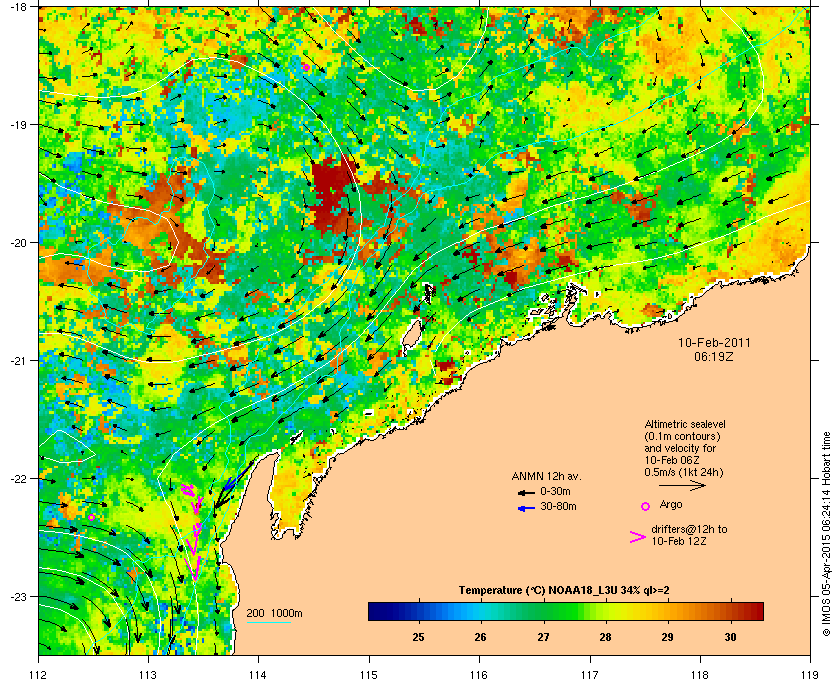Viewport: 840px width, 680px height.
Task: Click the magenta Argo circle in the legend
Action: coord(646,506)
